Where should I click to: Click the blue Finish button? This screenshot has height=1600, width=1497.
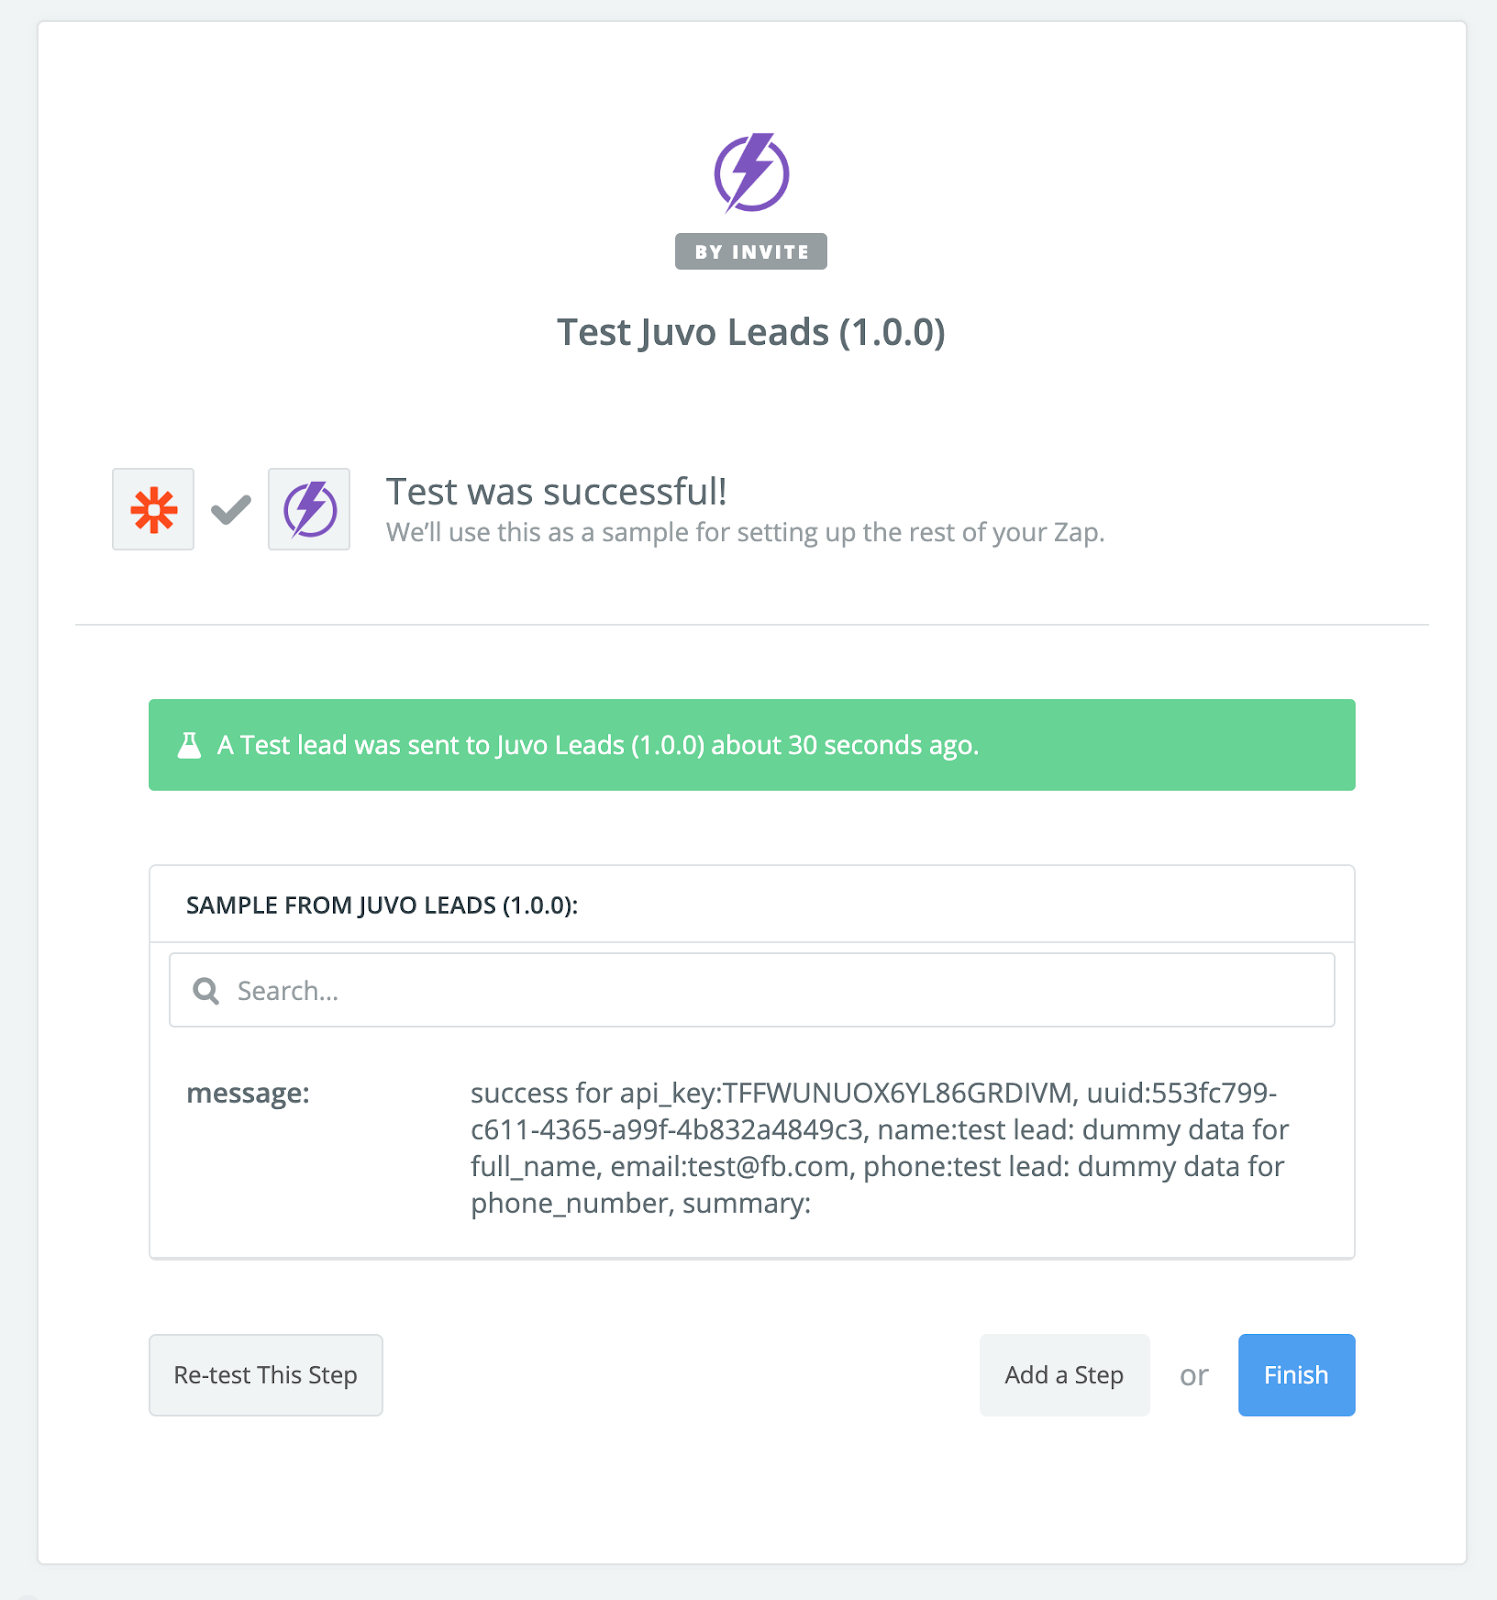point(1296,1375)
